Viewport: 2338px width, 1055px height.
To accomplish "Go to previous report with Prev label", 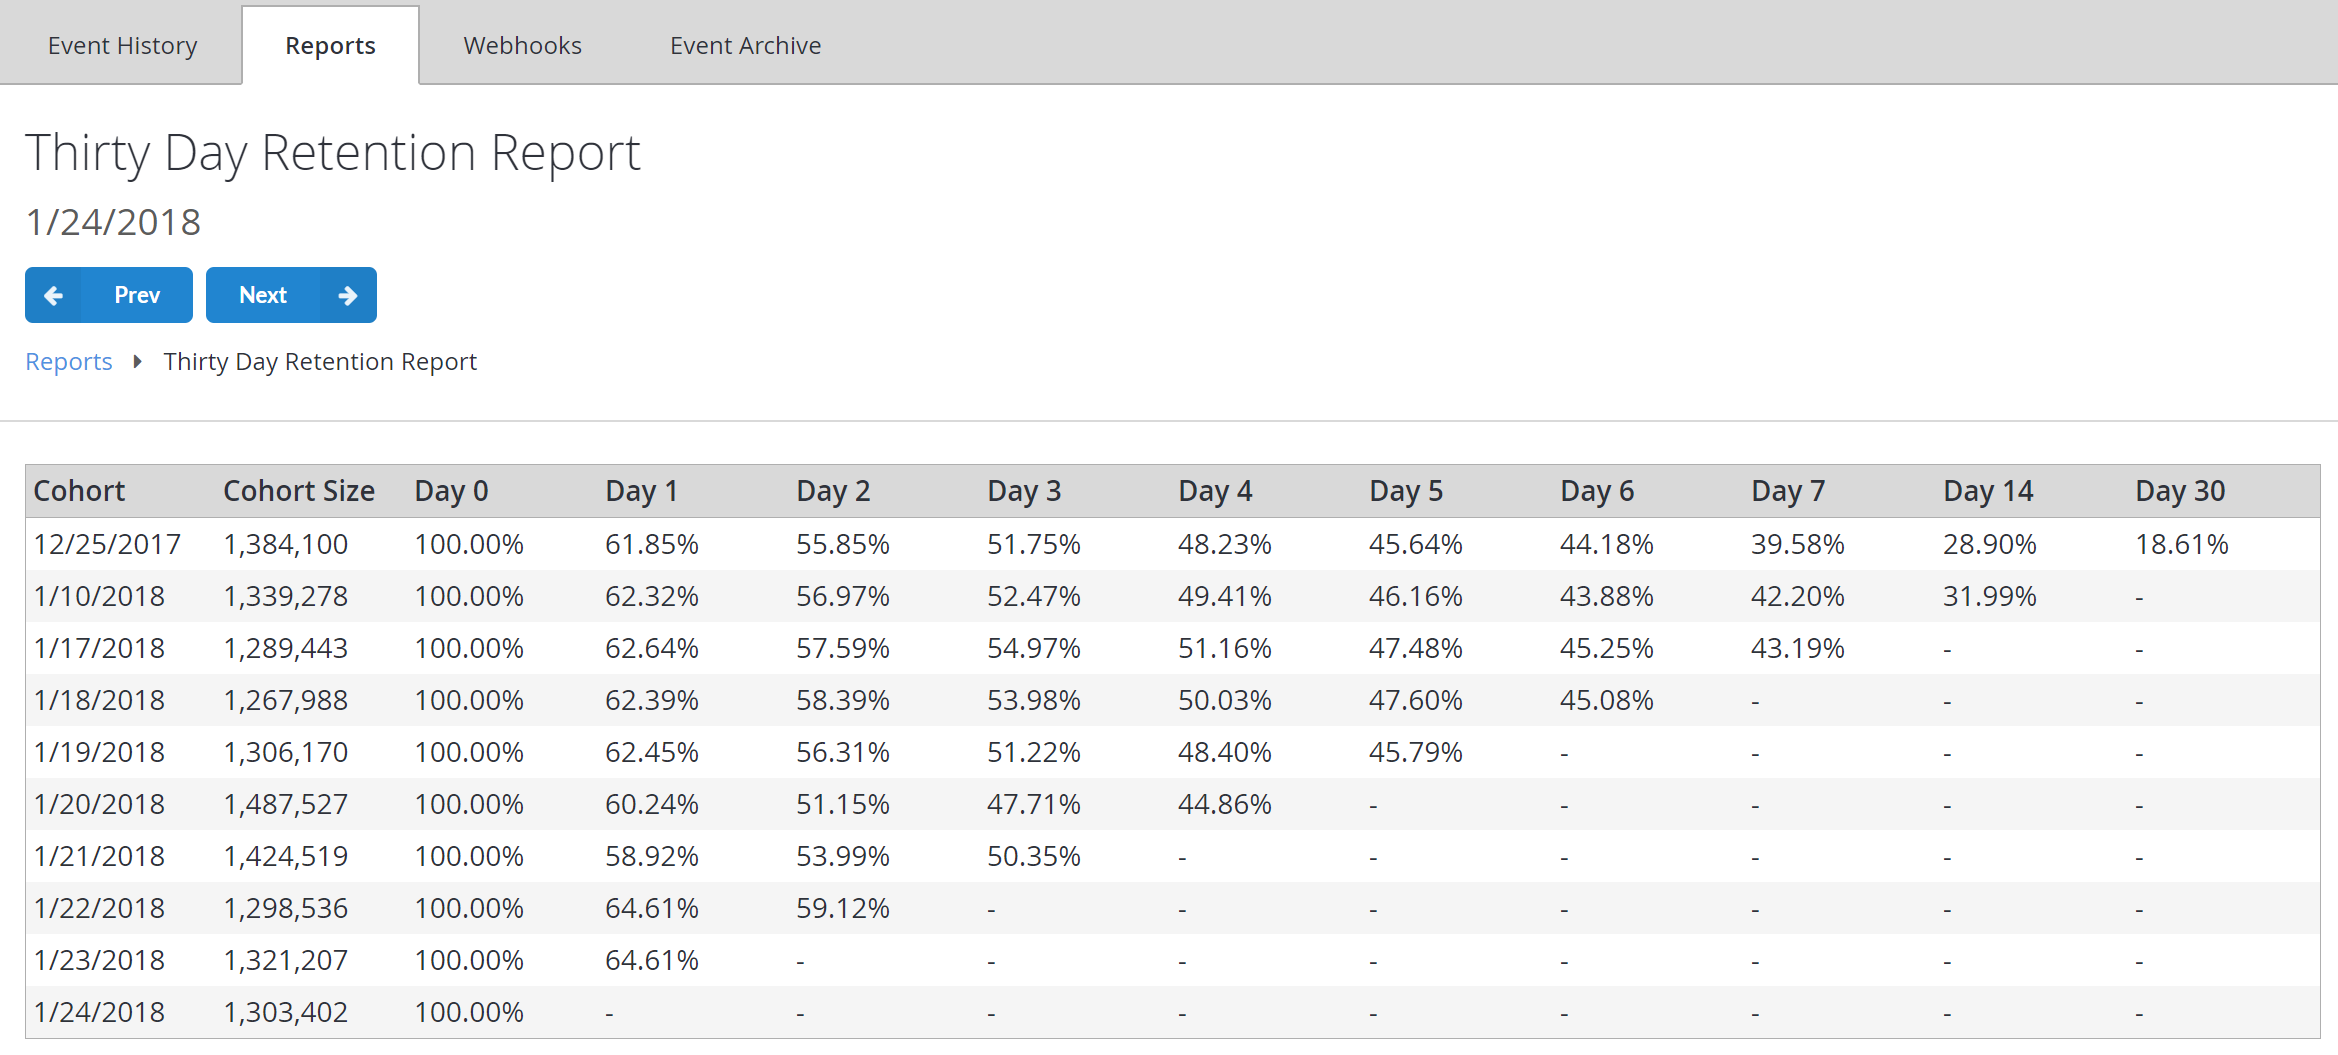I will tap(137, 295).
